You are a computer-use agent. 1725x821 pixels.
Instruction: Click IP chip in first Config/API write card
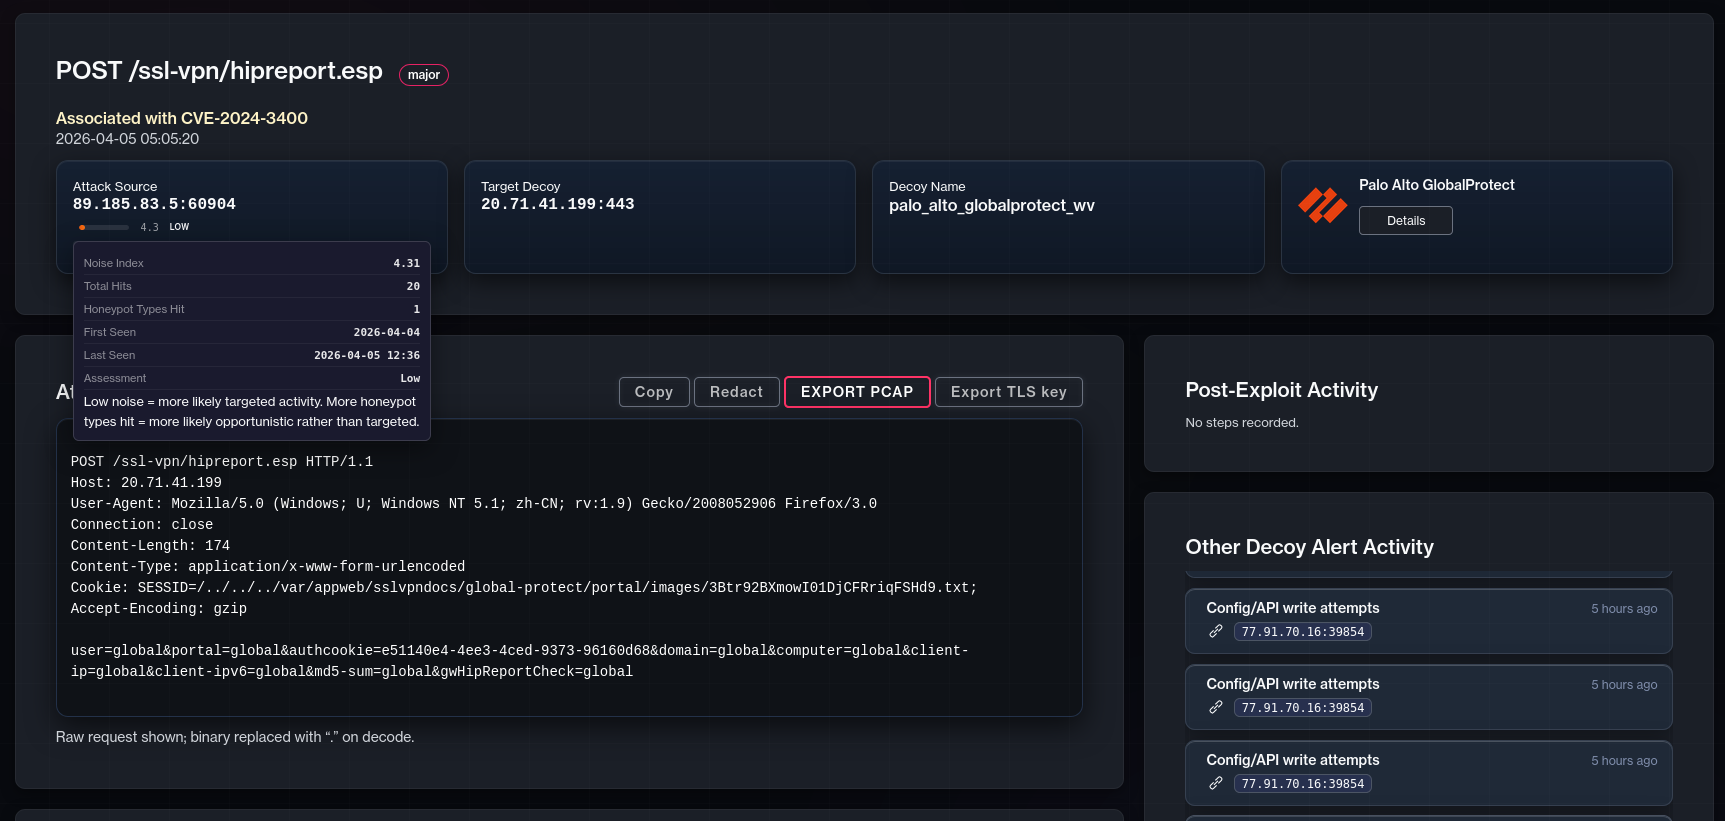tap(1302, 632)
